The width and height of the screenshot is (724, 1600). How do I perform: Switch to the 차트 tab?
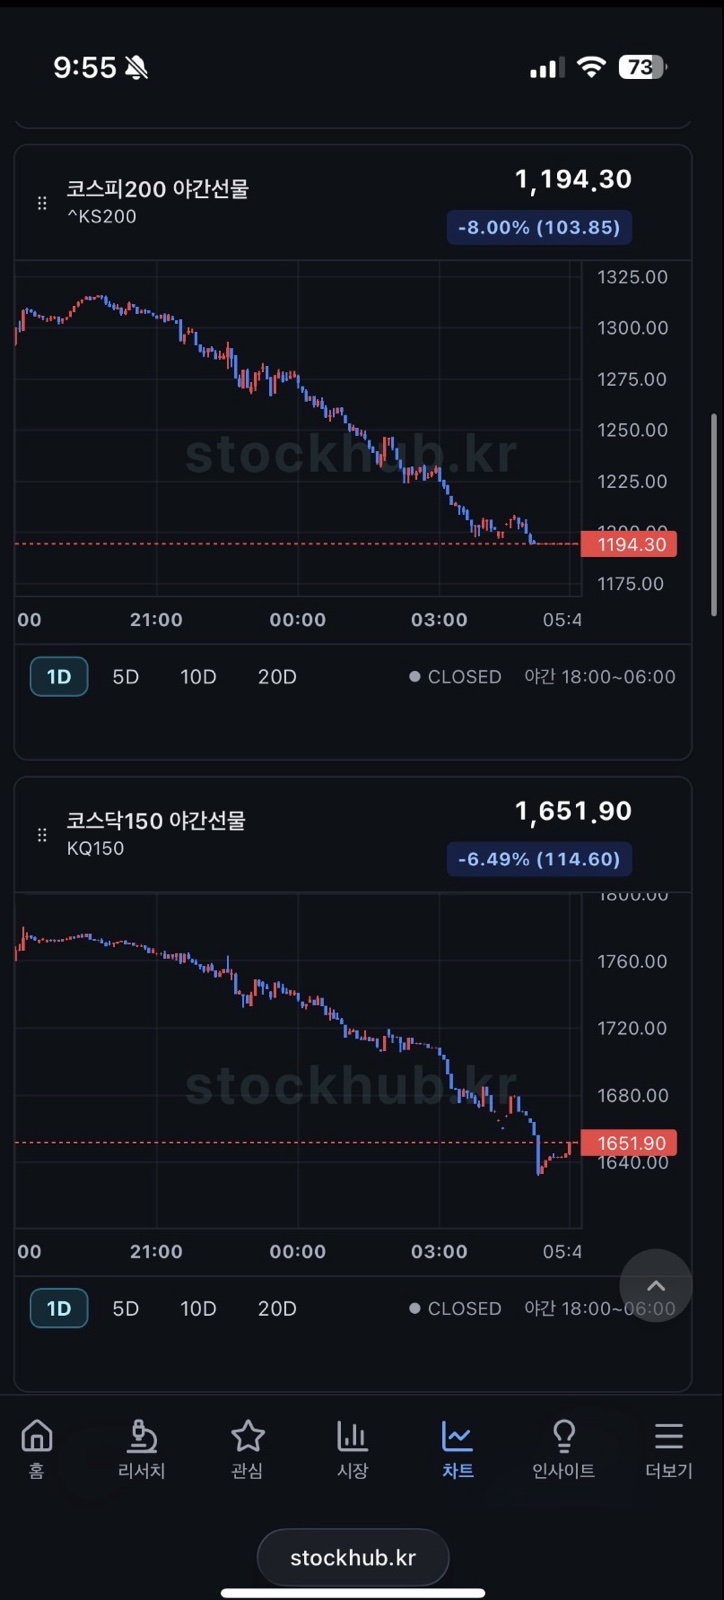click(458, 1449)
